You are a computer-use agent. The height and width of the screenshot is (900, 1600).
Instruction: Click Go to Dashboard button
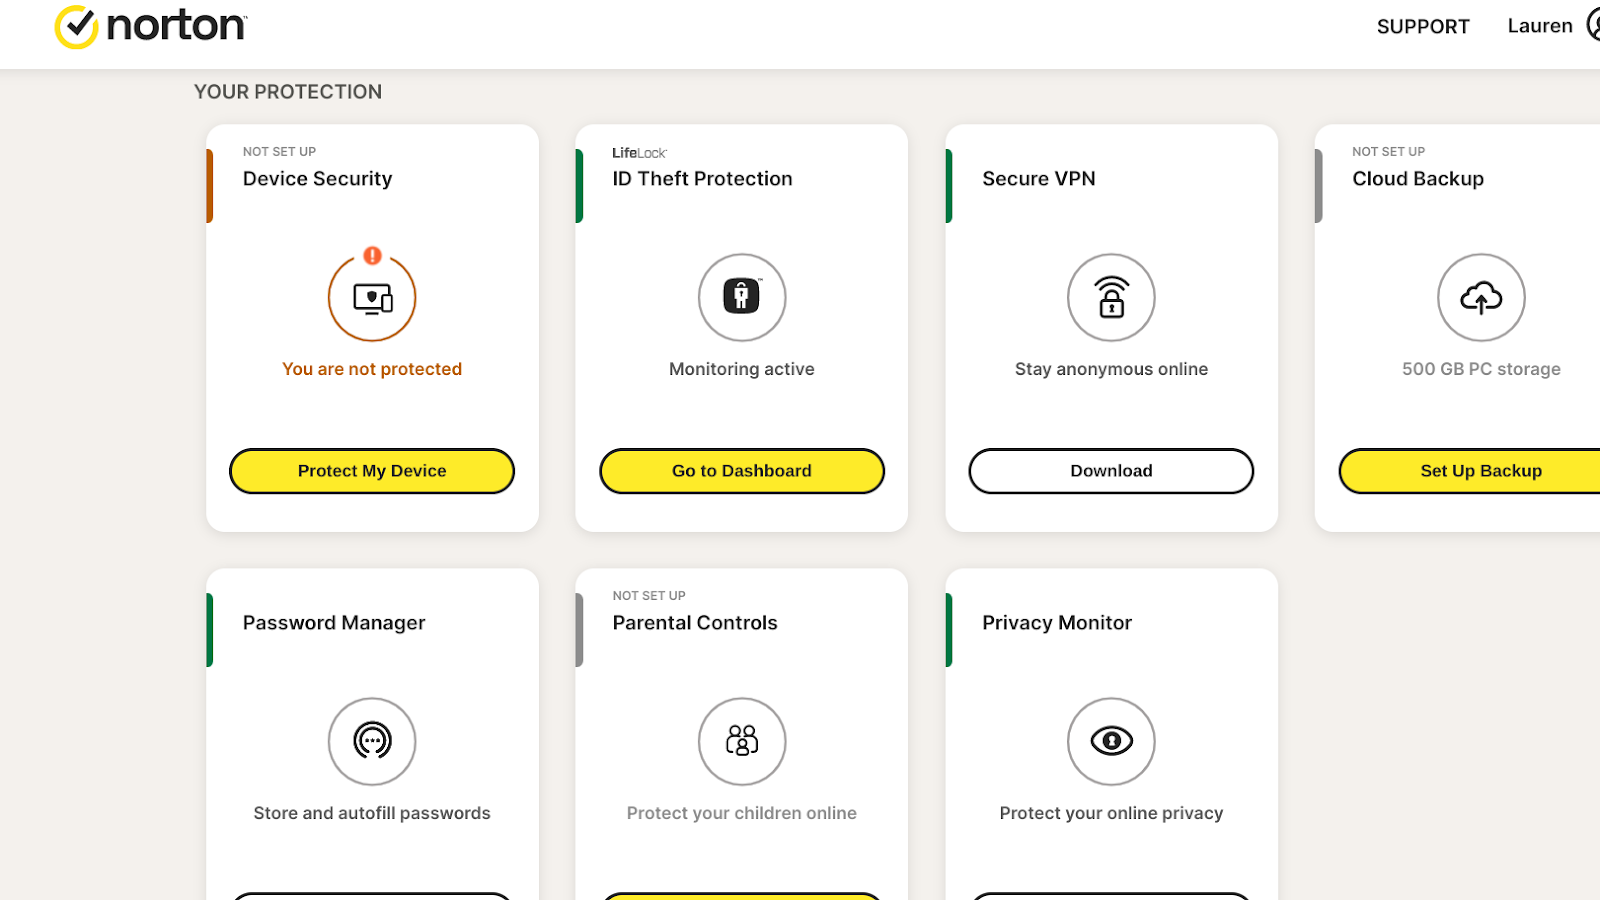(x=742, y=471)
